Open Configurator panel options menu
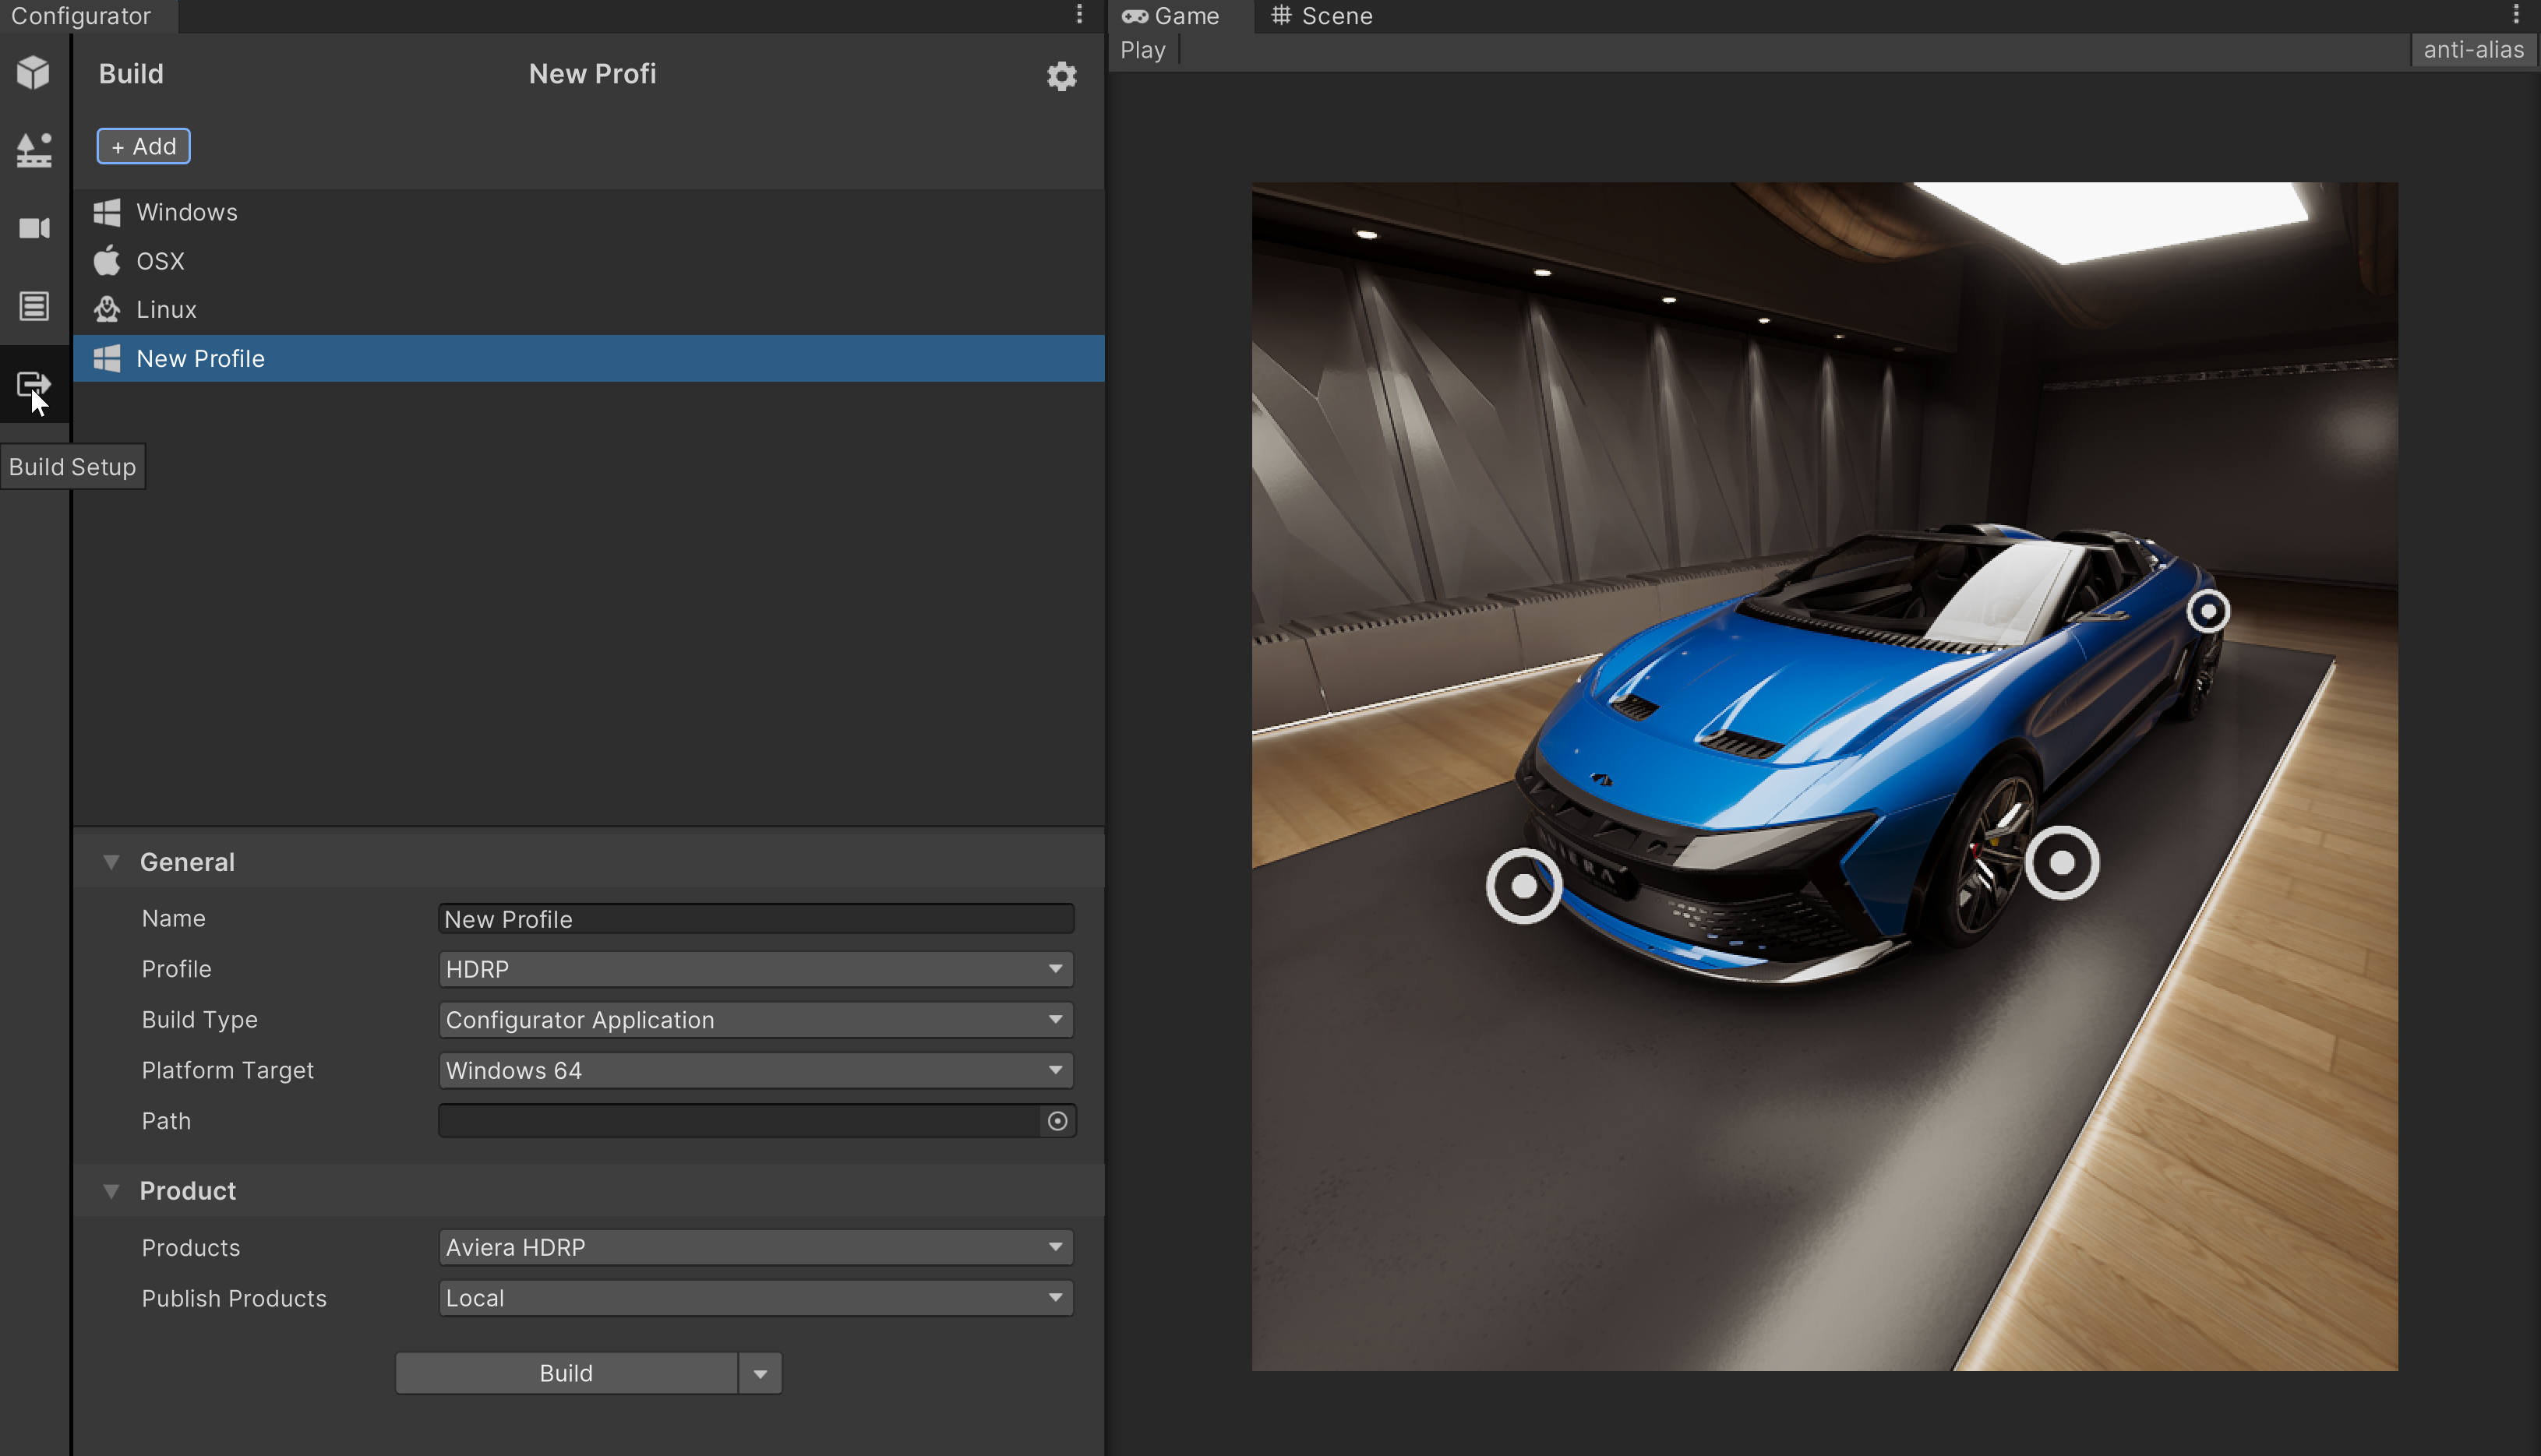 click(x=1079, y=14)
